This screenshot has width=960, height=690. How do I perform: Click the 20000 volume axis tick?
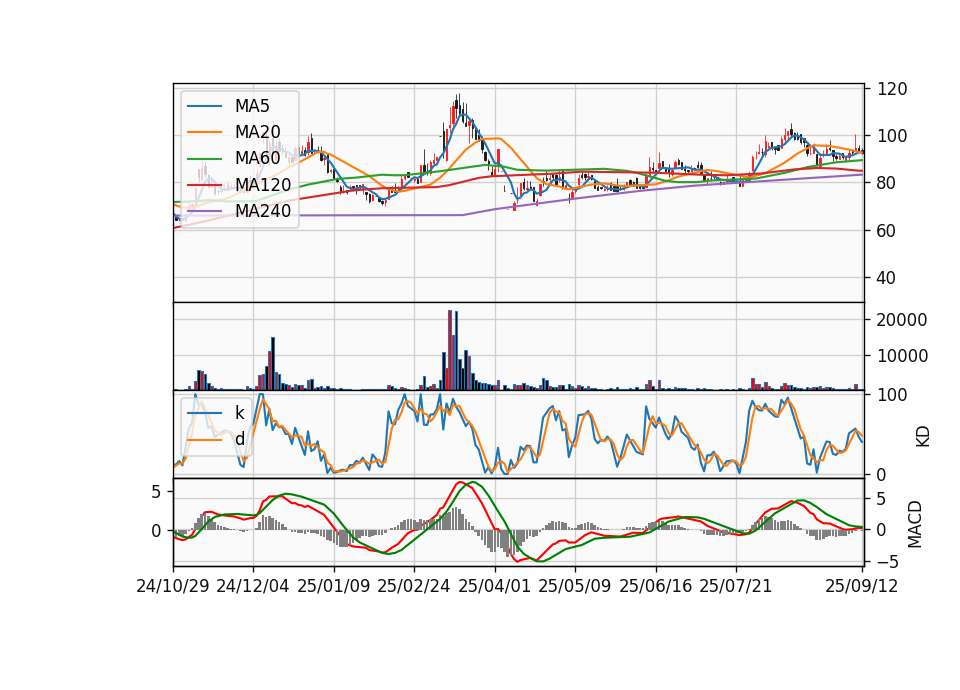[x=902, y=320]
